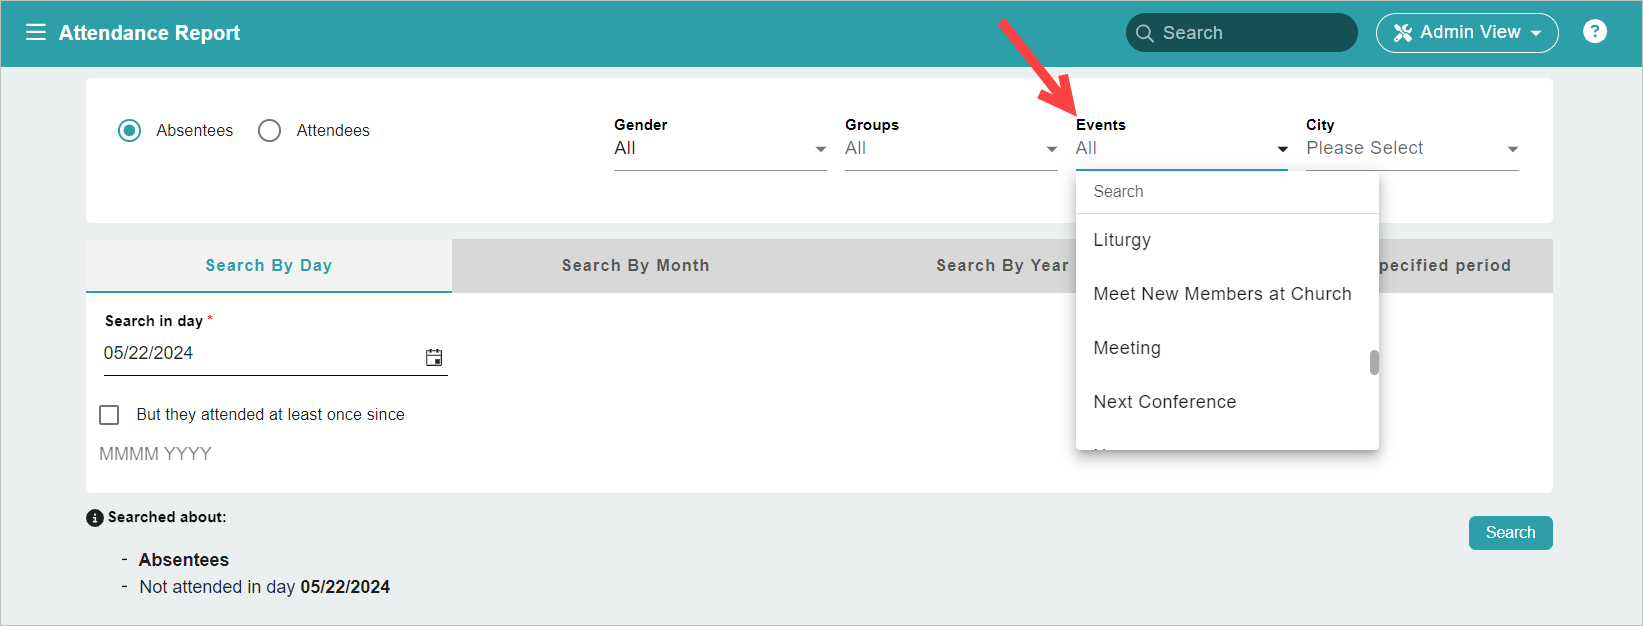Expand the Admin View menu
The width and height of the screenshot is (1643, 626).
coord(1467,33)
